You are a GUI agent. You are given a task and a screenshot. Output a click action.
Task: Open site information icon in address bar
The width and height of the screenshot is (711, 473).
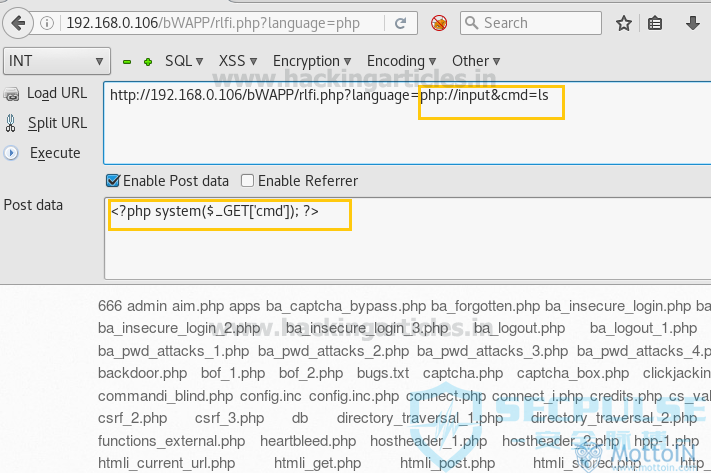47,23
